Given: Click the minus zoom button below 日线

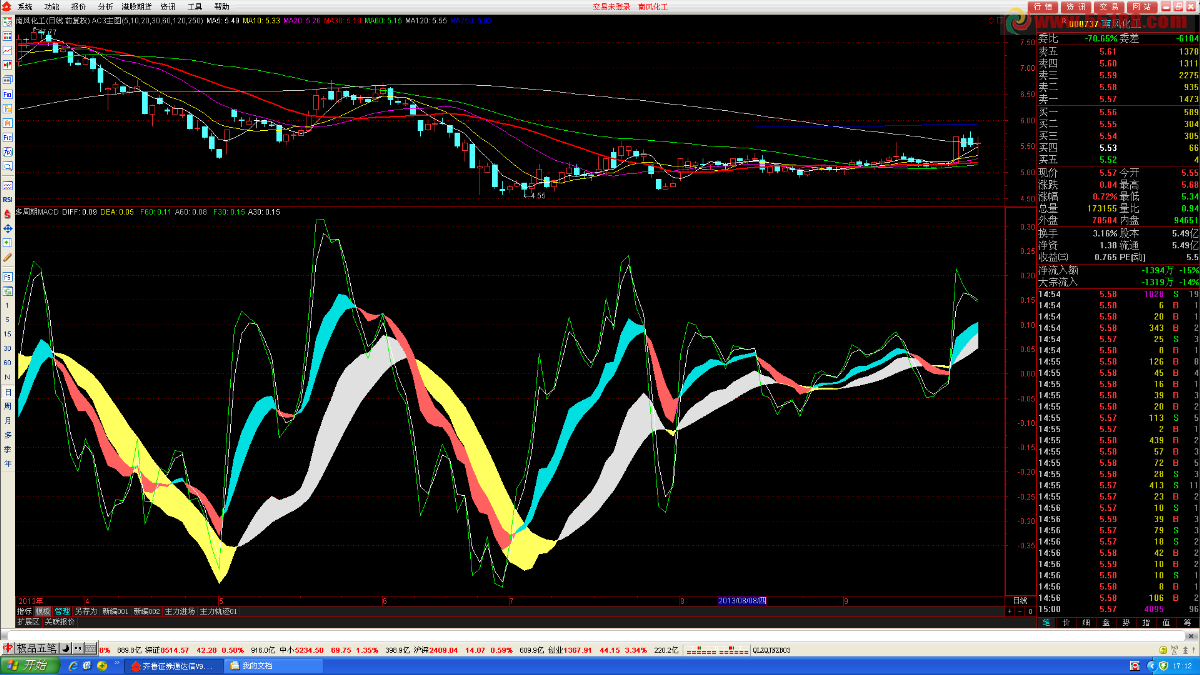Looking at the screenshot, I should (1019, 611).
